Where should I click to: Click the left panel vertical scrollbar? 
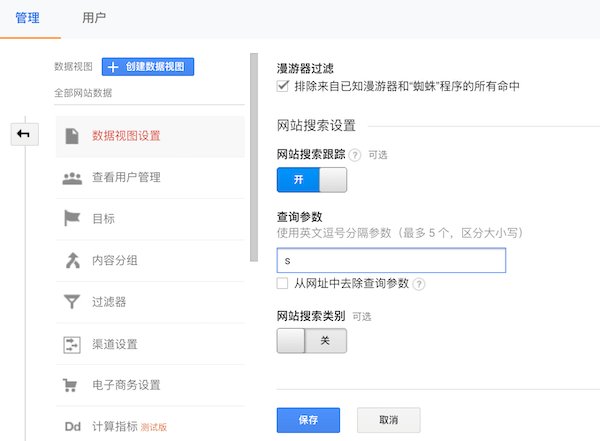point(254,157)
